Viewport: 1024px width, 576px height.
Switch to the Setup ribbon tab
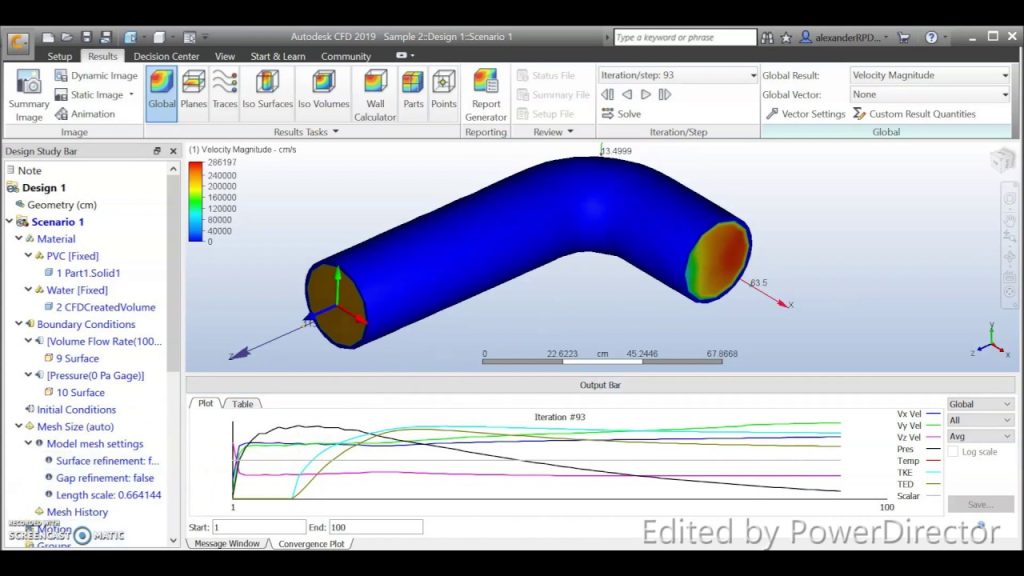pos(59,56)
